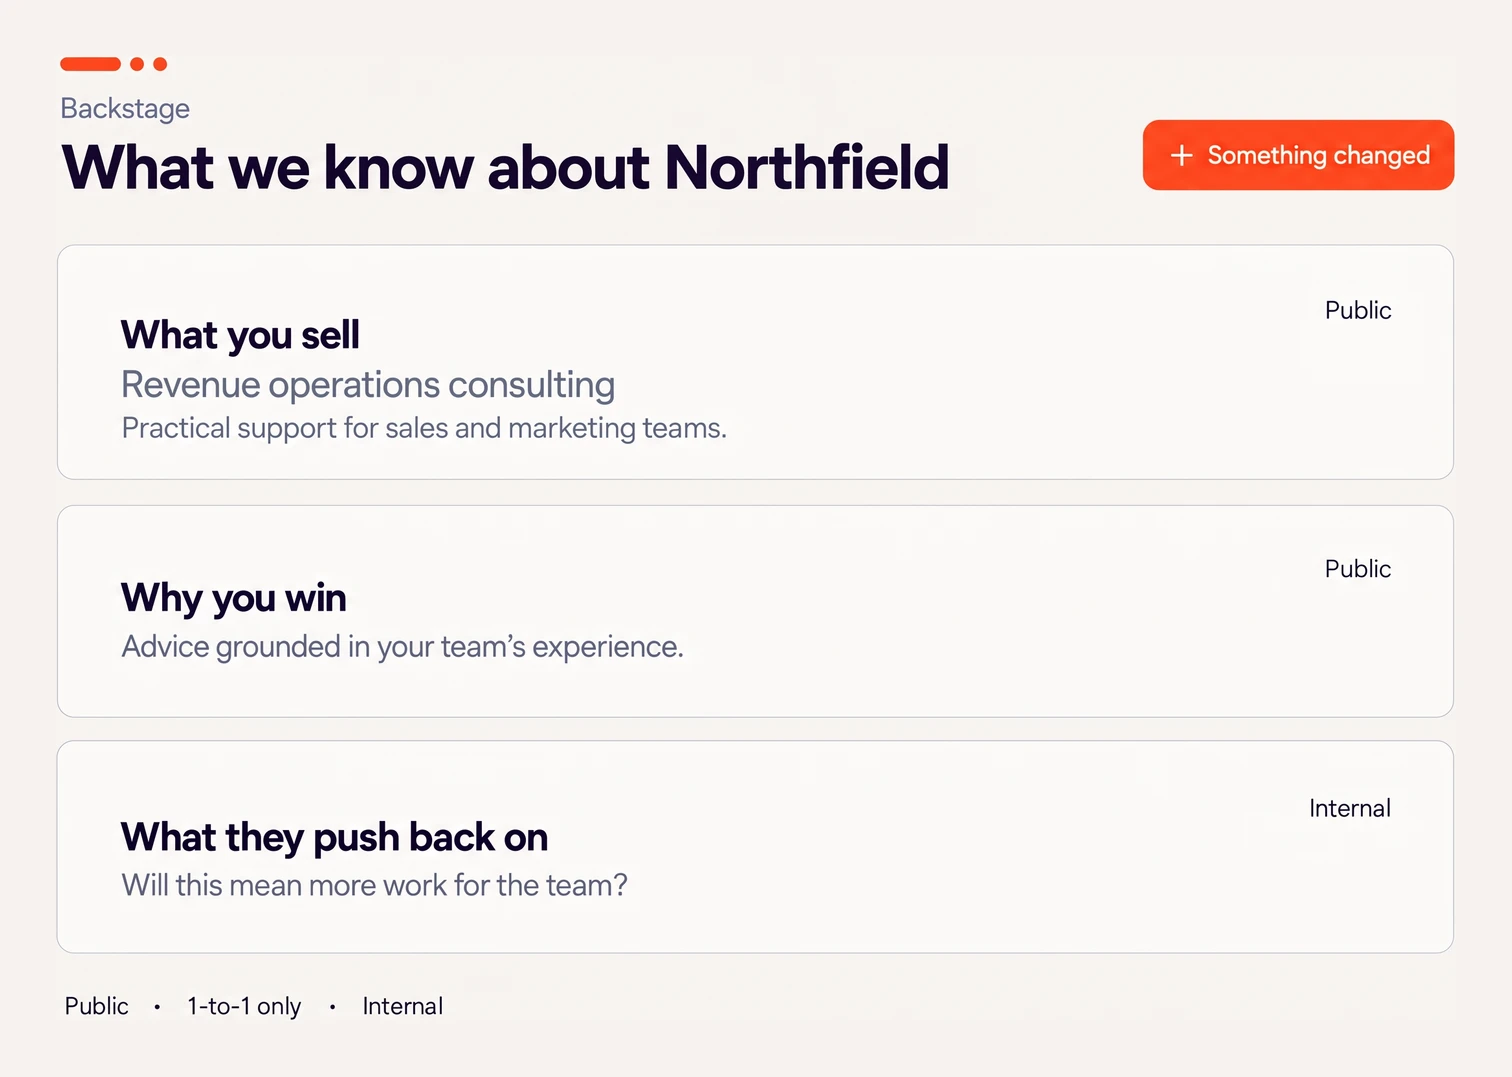1512x1077 pixels.
Task: Click the What we know about Northfield title
Action: (505, 167)
